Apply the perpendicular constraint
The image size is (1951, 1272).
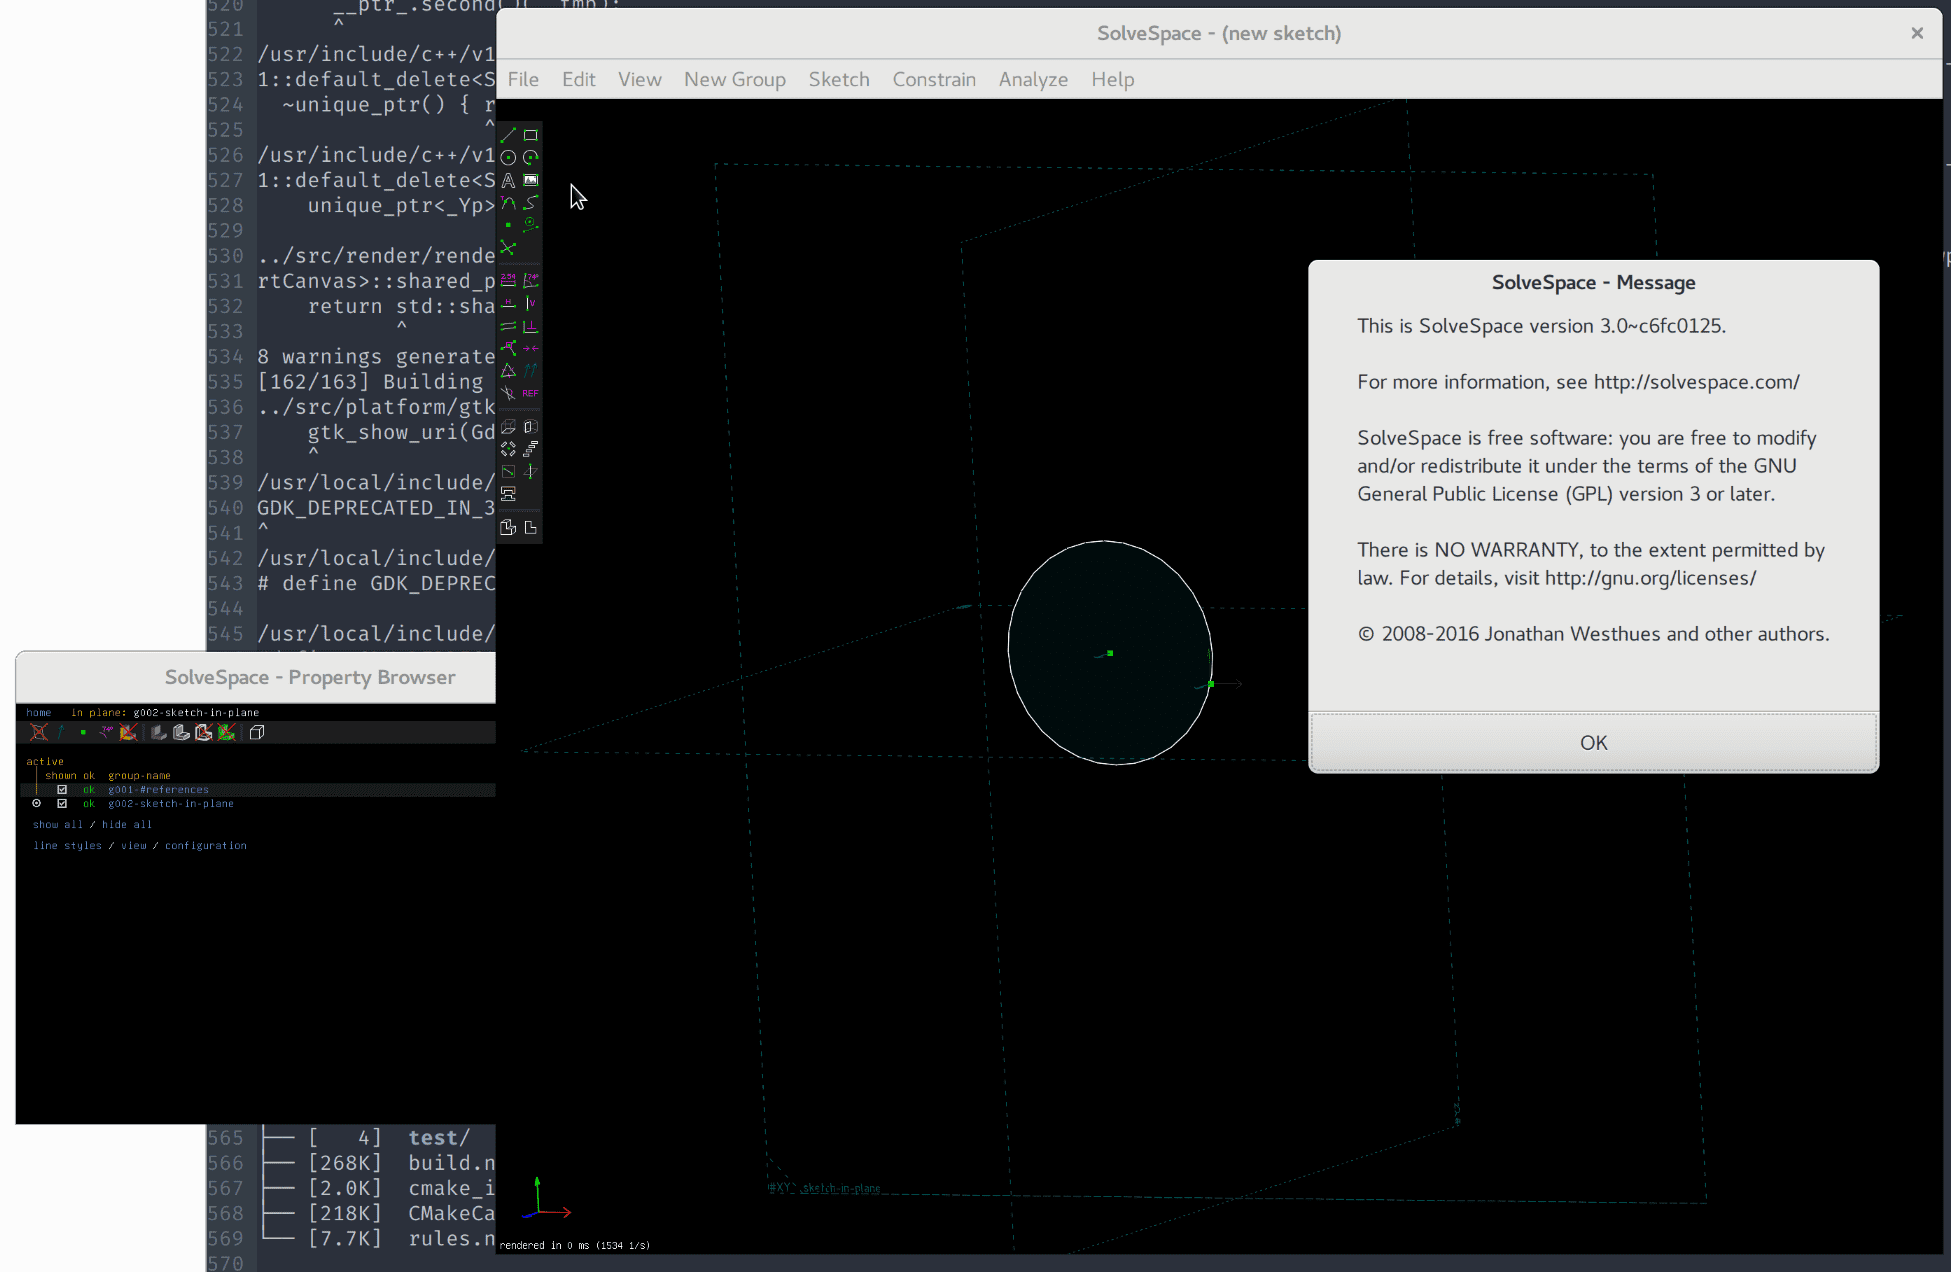pos(531,325)
